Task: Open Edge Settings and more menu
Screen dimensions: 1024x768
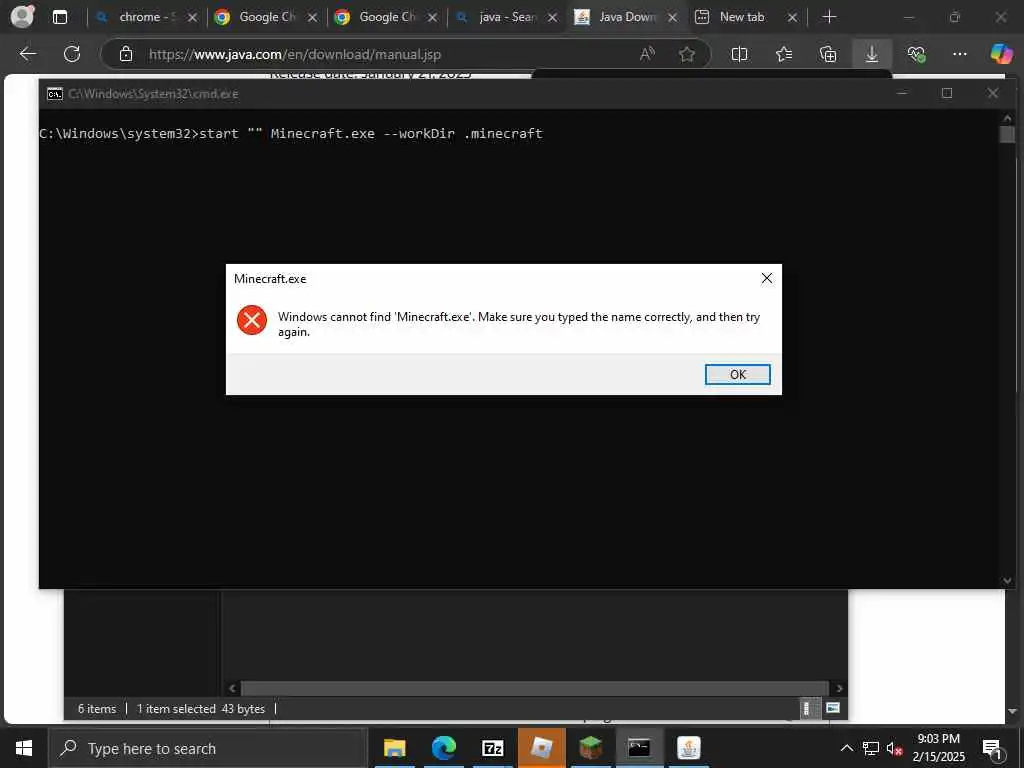Action: pos(959,54)
